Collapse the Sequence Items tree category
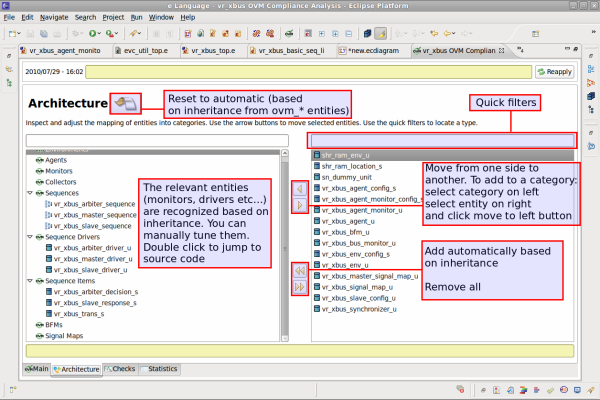 coord(30,281)
